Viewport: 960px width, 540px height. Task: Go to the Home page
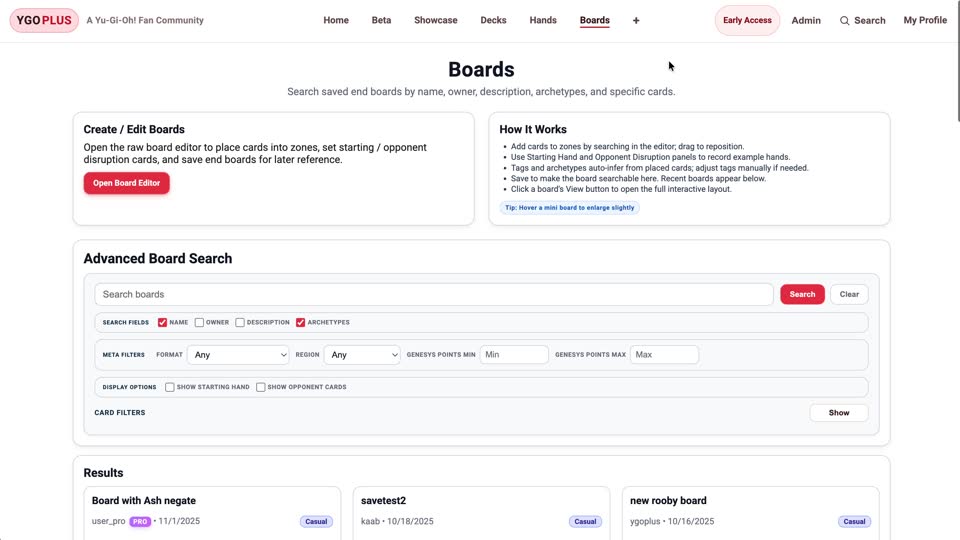coord(336,20)
